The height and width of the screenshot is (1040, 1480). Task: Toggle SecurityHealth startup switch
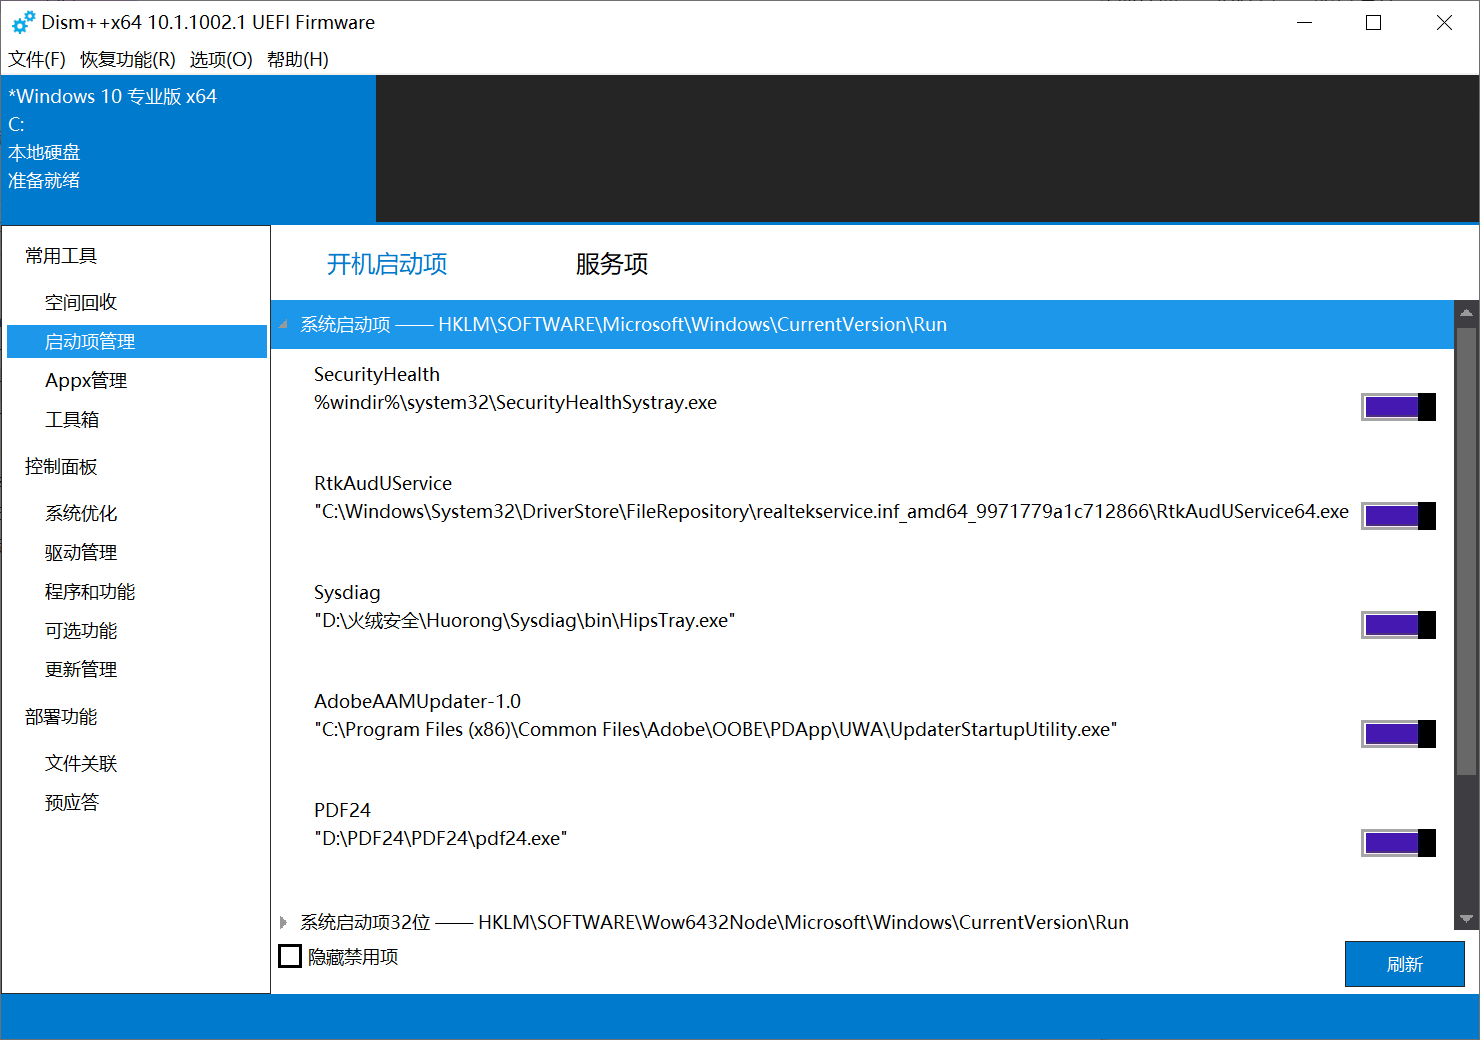click(1398, 407)
